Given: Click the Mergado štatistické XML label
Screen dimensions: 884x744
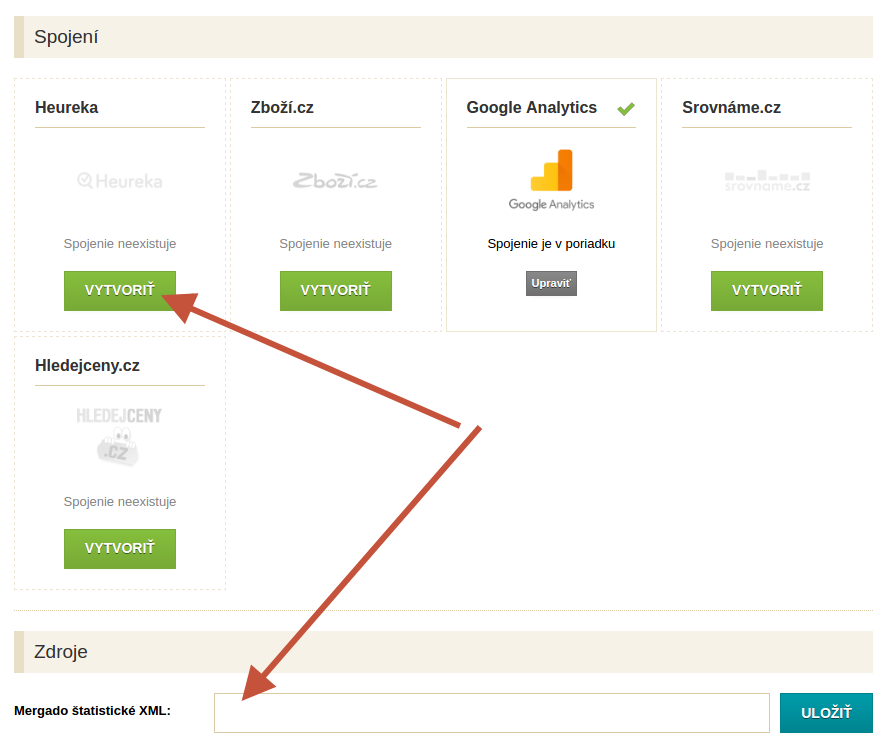Looking at the screenshot, I should [92, 711].
